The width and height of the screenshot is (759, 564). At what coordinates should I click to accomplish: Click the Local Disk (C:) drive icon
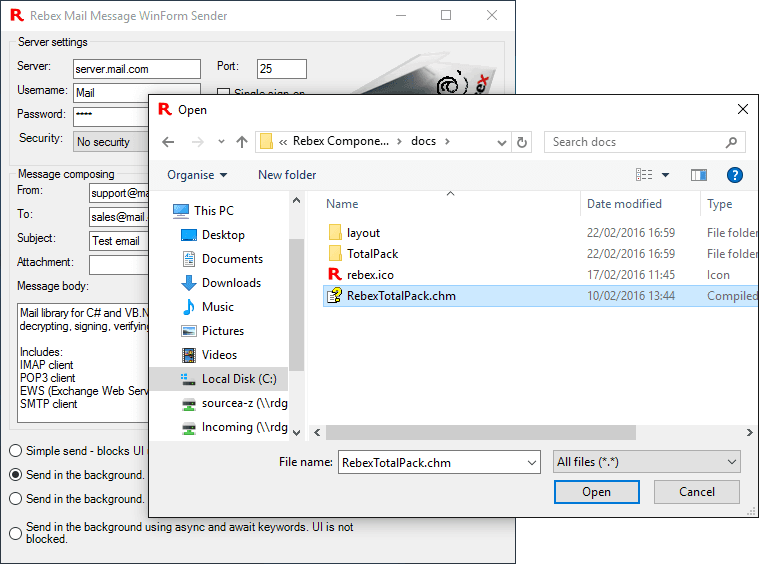click(188, 379)
